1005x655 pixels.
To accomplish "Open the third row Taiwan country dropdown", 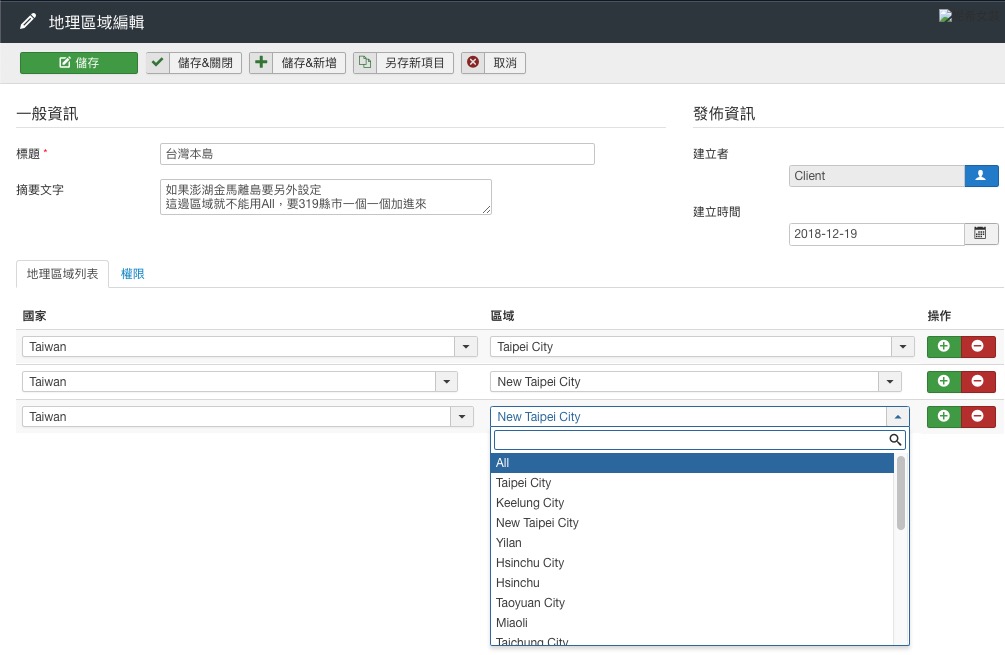I will coord(248,417).
